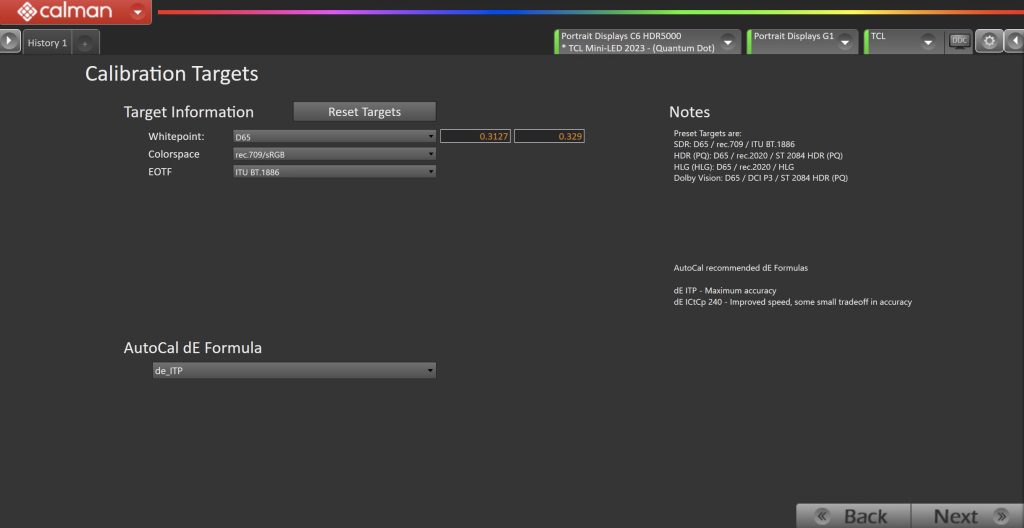Screen dimensions: 1024x528
Task: Click the Reset Targets button
Action: tap(364, 112)
